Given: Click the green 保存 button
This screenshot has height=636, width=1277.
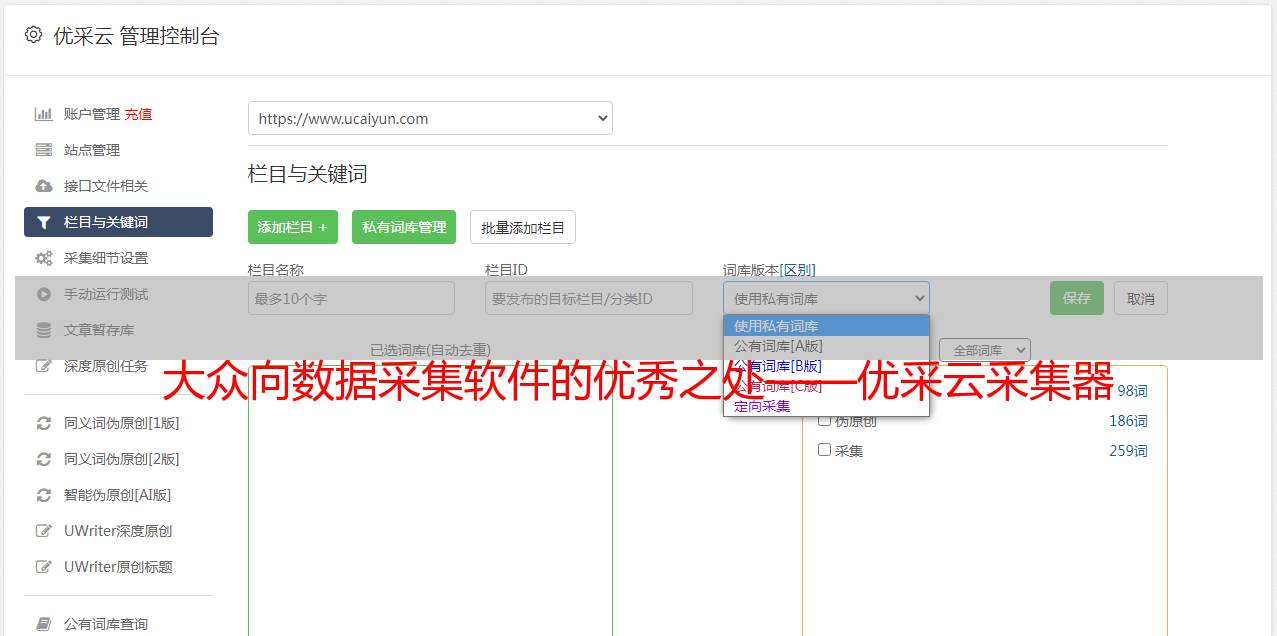Looking at the screenshot, I should 1077,298.
